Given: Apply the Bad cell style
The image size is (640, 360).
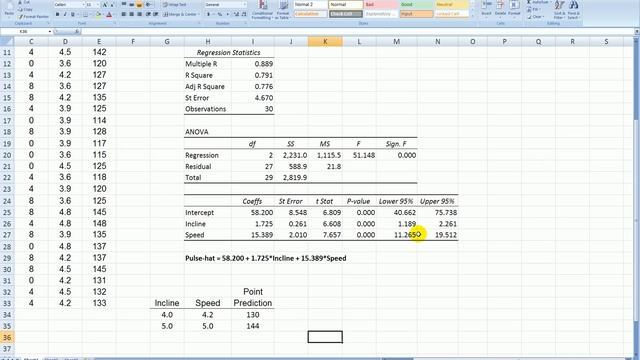Looking at the screenshot, I should pyautogui.click(x=380, y=4).
